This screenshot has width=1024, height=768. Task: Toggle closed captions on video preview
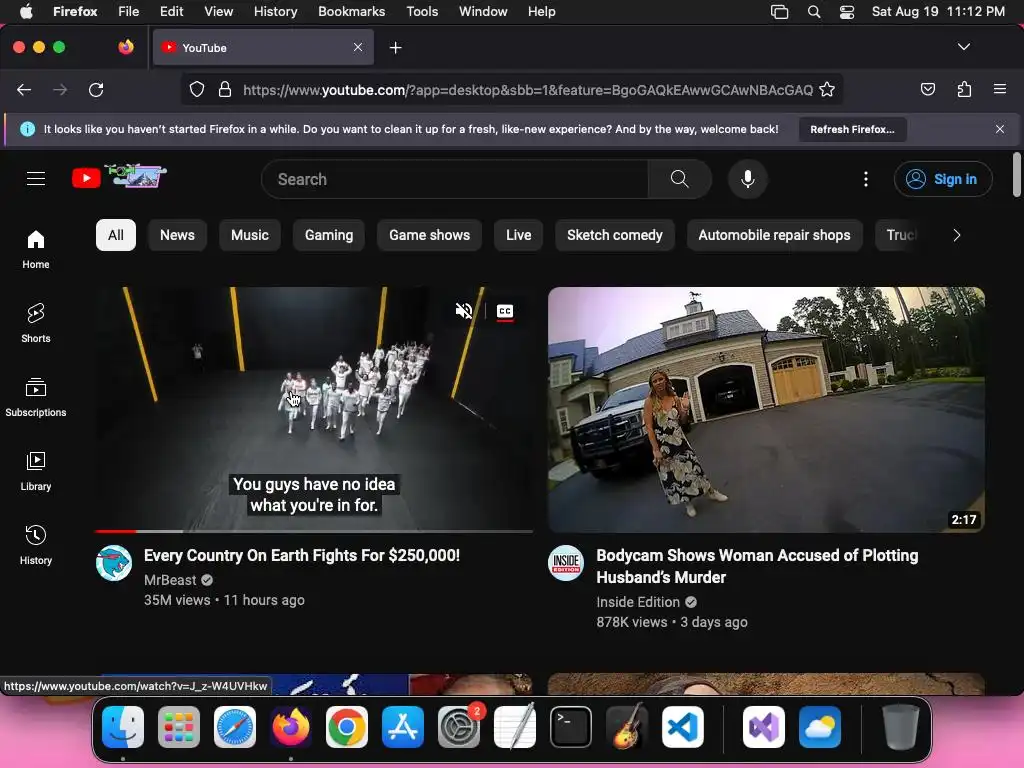pyautogui.click(x=505, y=312)
